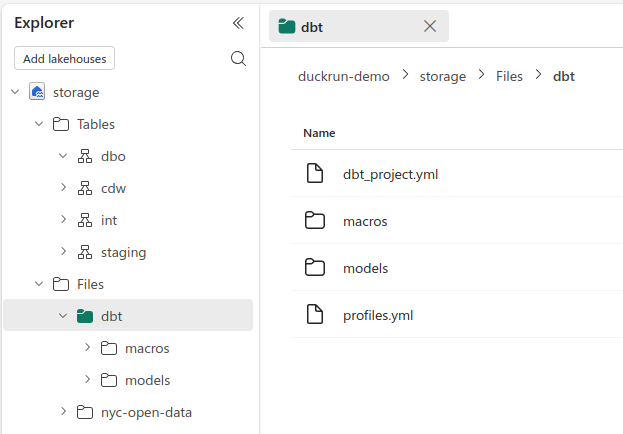Click the models folder icon in file list
This screenshot has width=623, height=434.
[x=315, y=267]
